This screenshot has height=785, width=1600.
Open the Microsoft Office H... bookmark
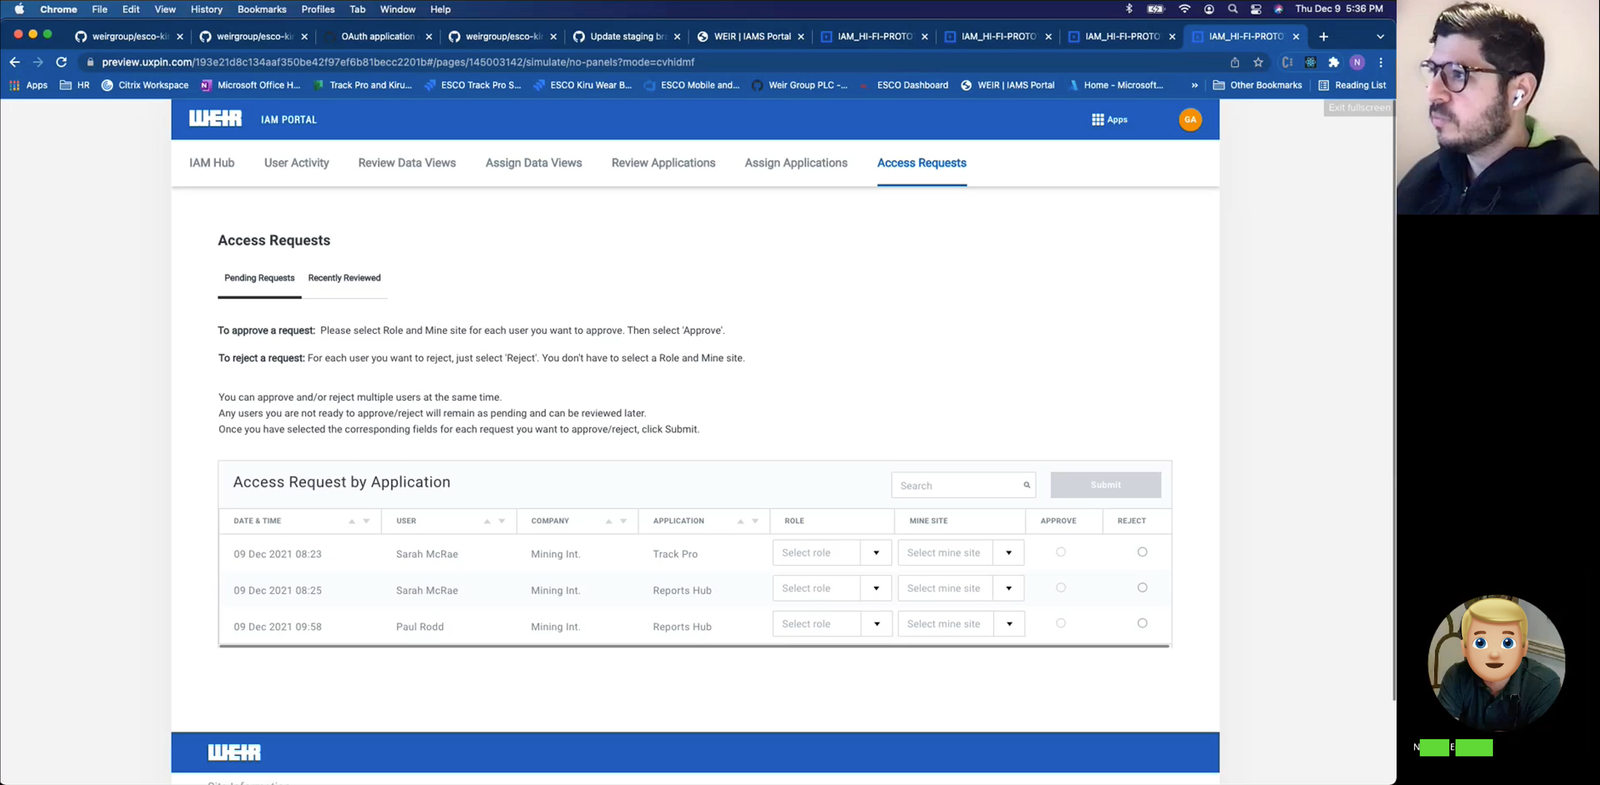pyautogui.click(x=250, y=85)
